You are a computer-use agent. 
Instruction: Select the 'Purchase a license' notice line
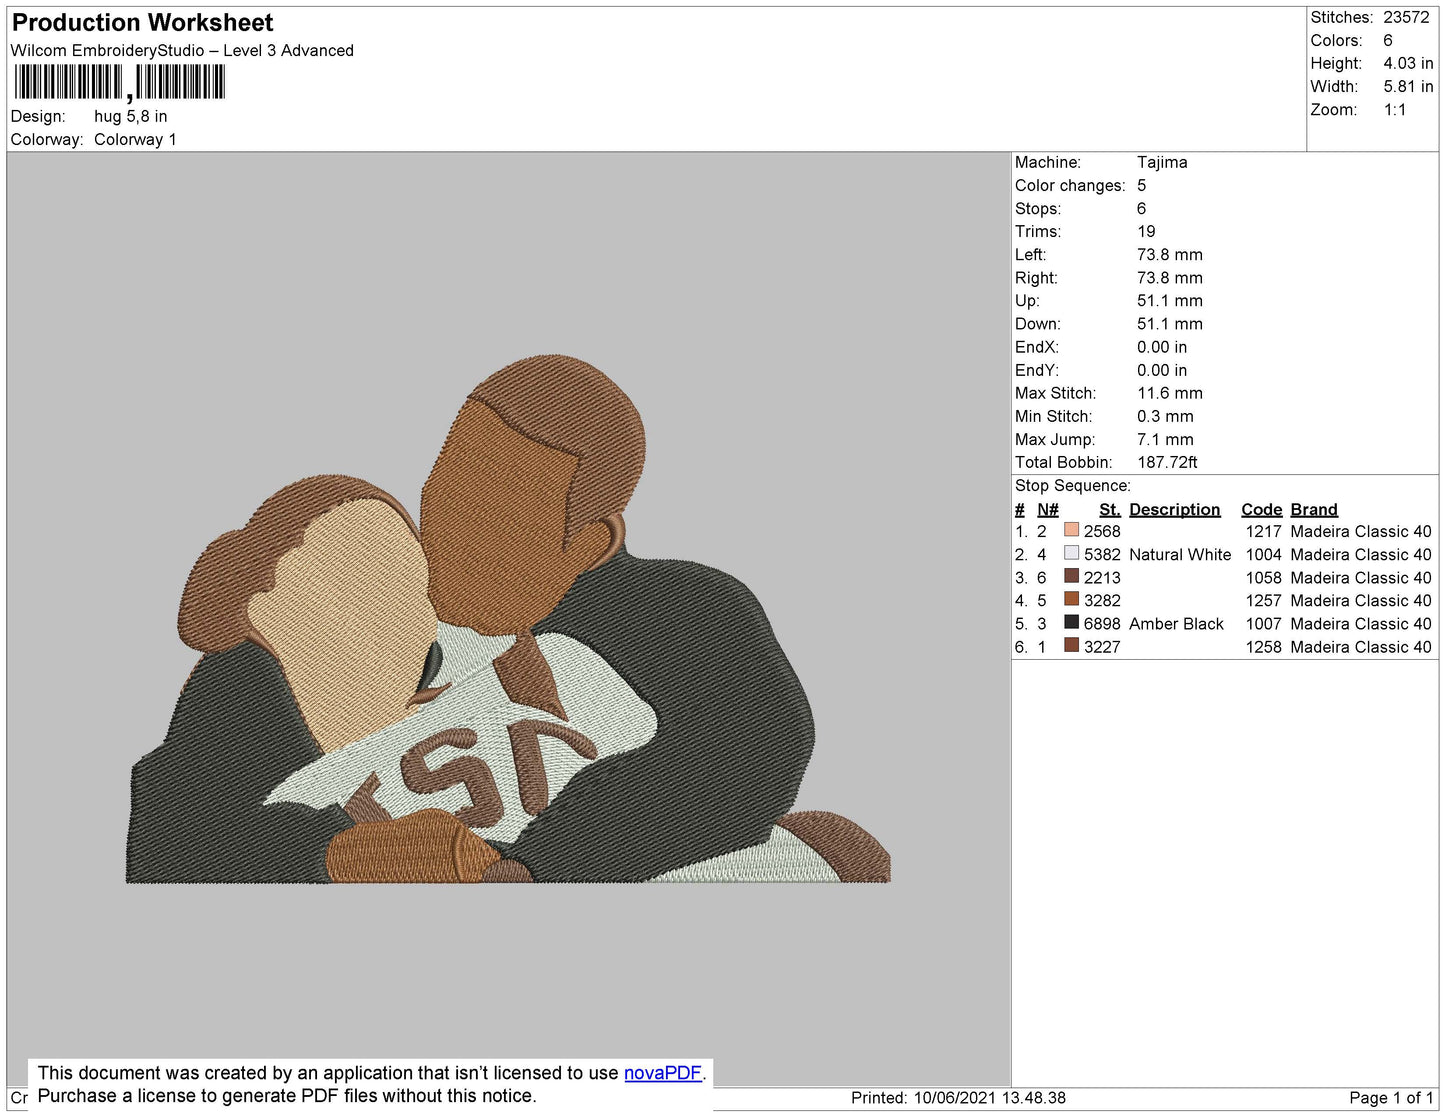tap(287, 1096)
